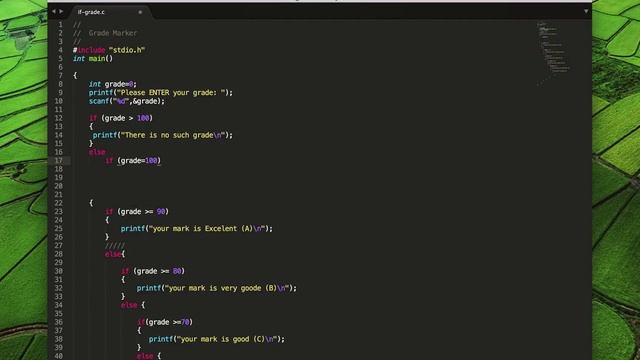Open the tab list dropdown arrow
Viewport: 640px width, 360px height.
coord(586,11)
